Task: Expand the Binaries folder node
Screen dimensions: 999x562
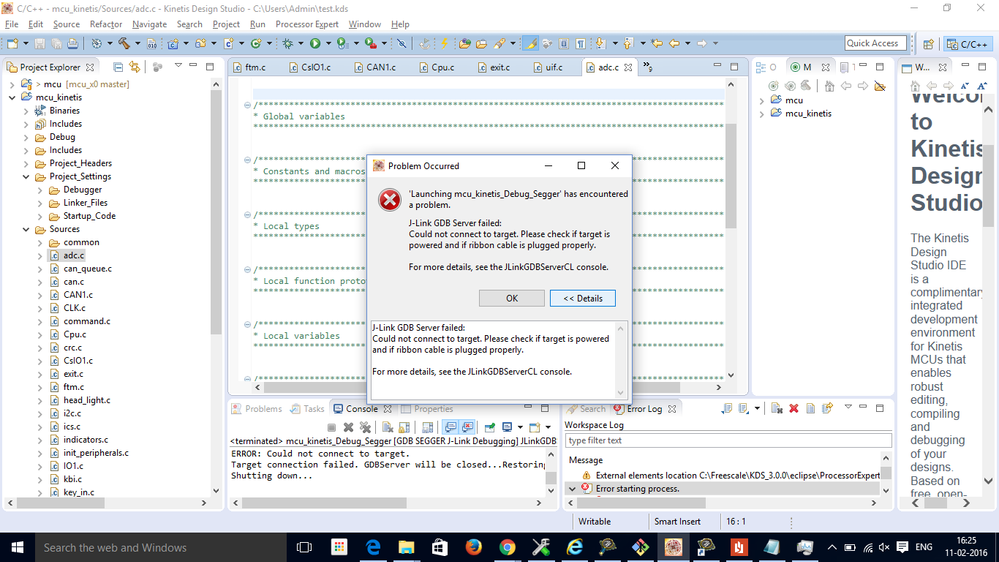Action: 26,111
